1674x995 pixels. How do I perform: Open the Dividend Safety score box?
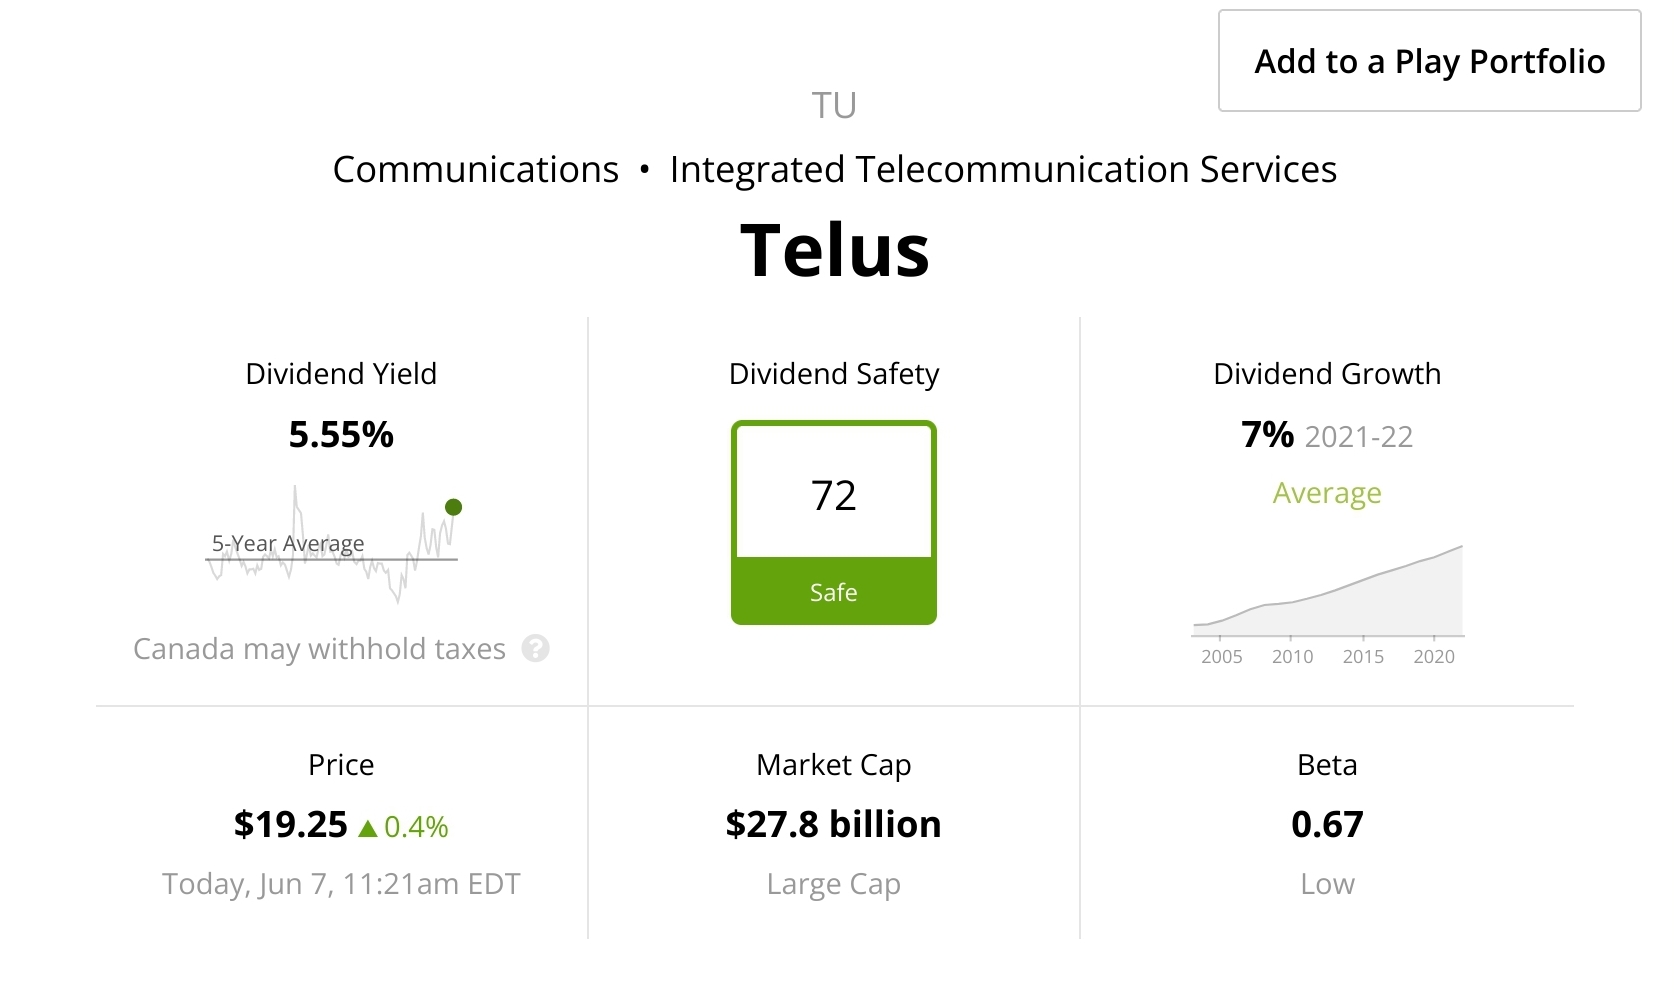point(833,494)
